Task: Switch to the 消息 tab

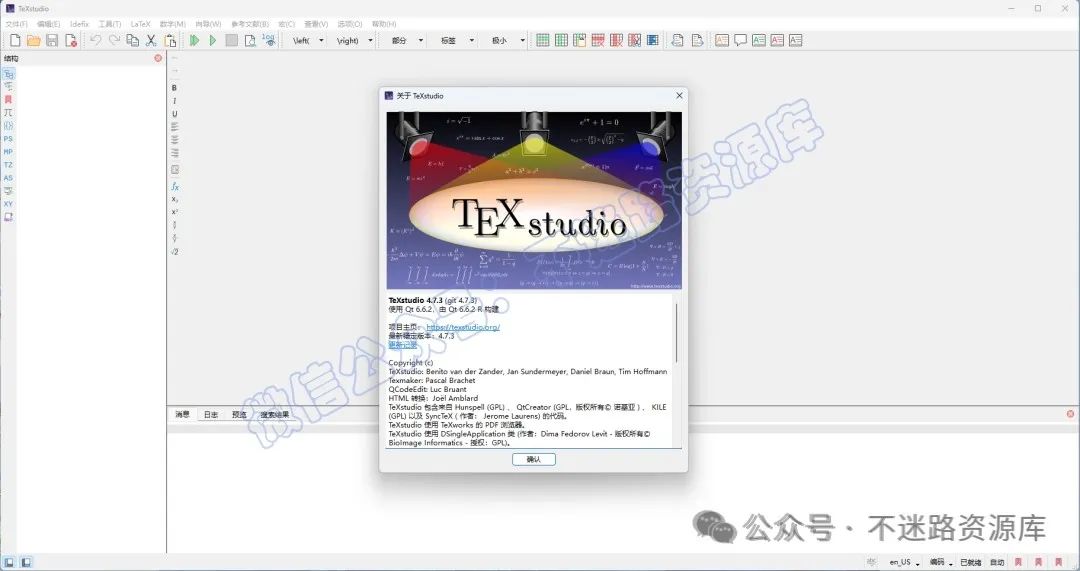Action: pos(183,415)
